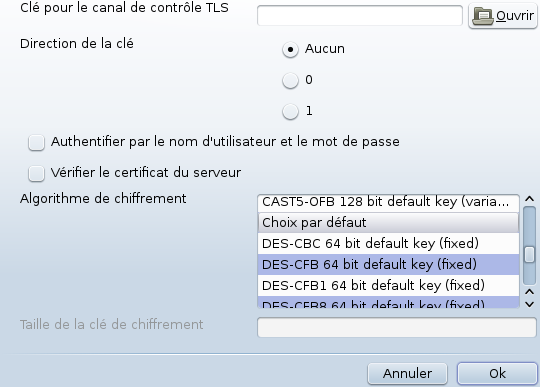Select DES-CFB 64 bit default key entry
This screenshot has width=540, height=387.
388,264
